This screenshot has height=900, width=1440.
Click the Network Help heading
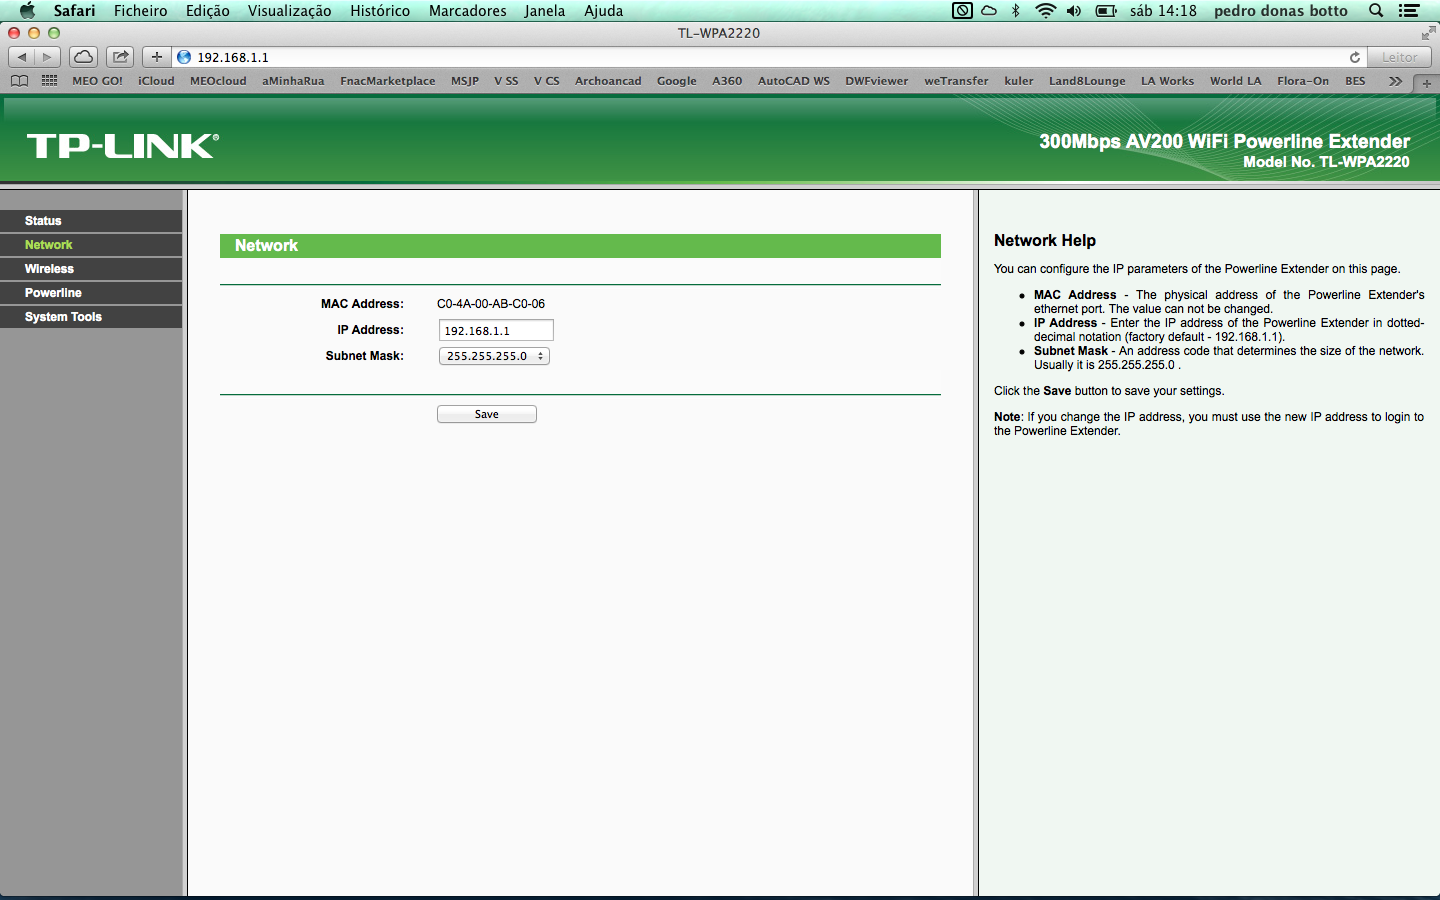pos(1045,240)
